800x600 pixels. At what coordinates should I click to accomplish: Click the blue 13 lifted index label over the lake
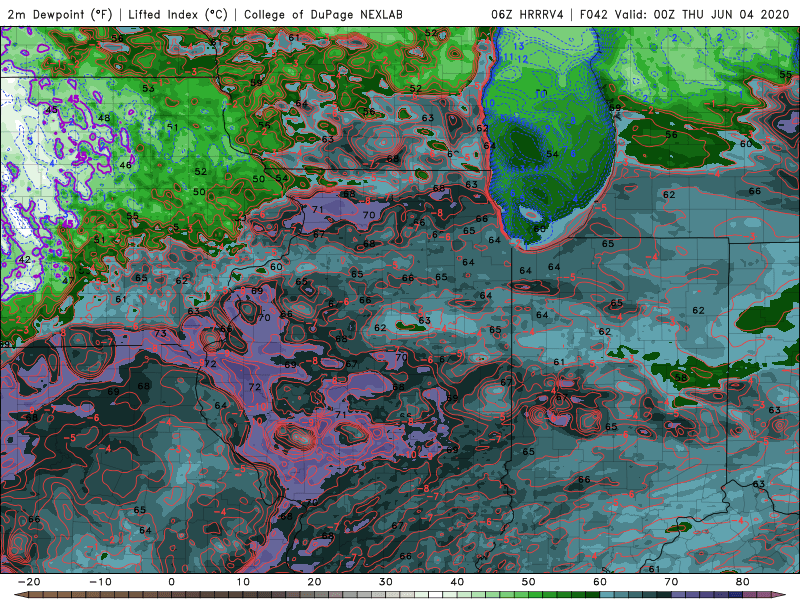pyautogui.click(x=518, y=46)
